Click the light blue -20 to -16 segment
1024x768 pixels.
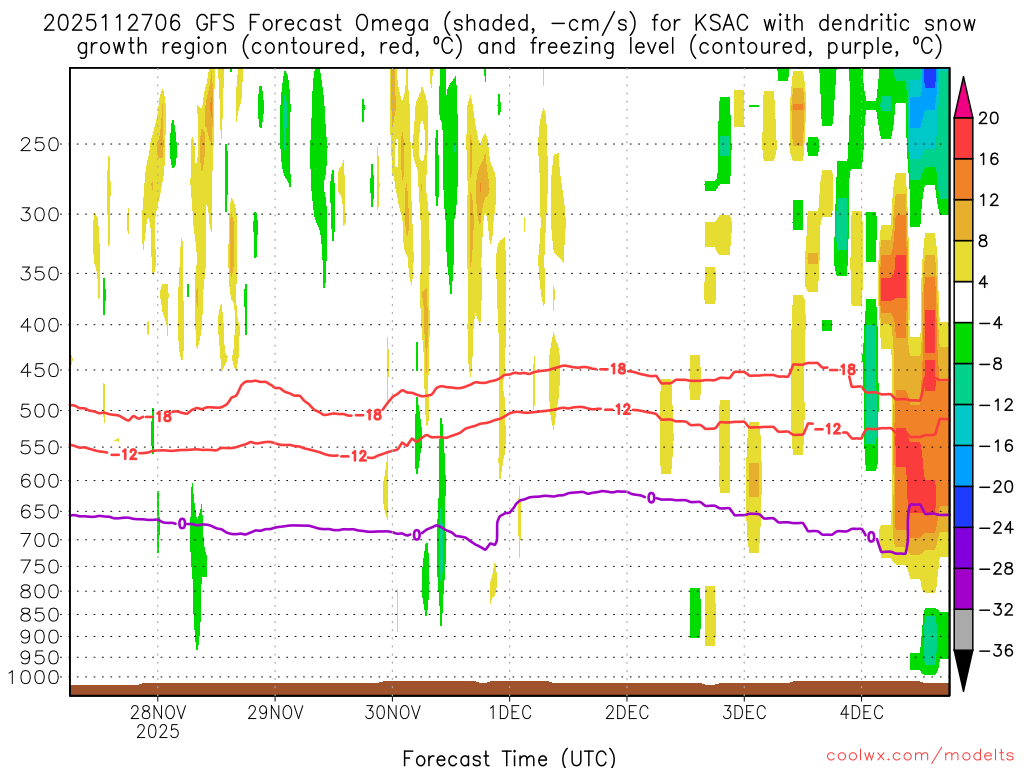point(963,466)
